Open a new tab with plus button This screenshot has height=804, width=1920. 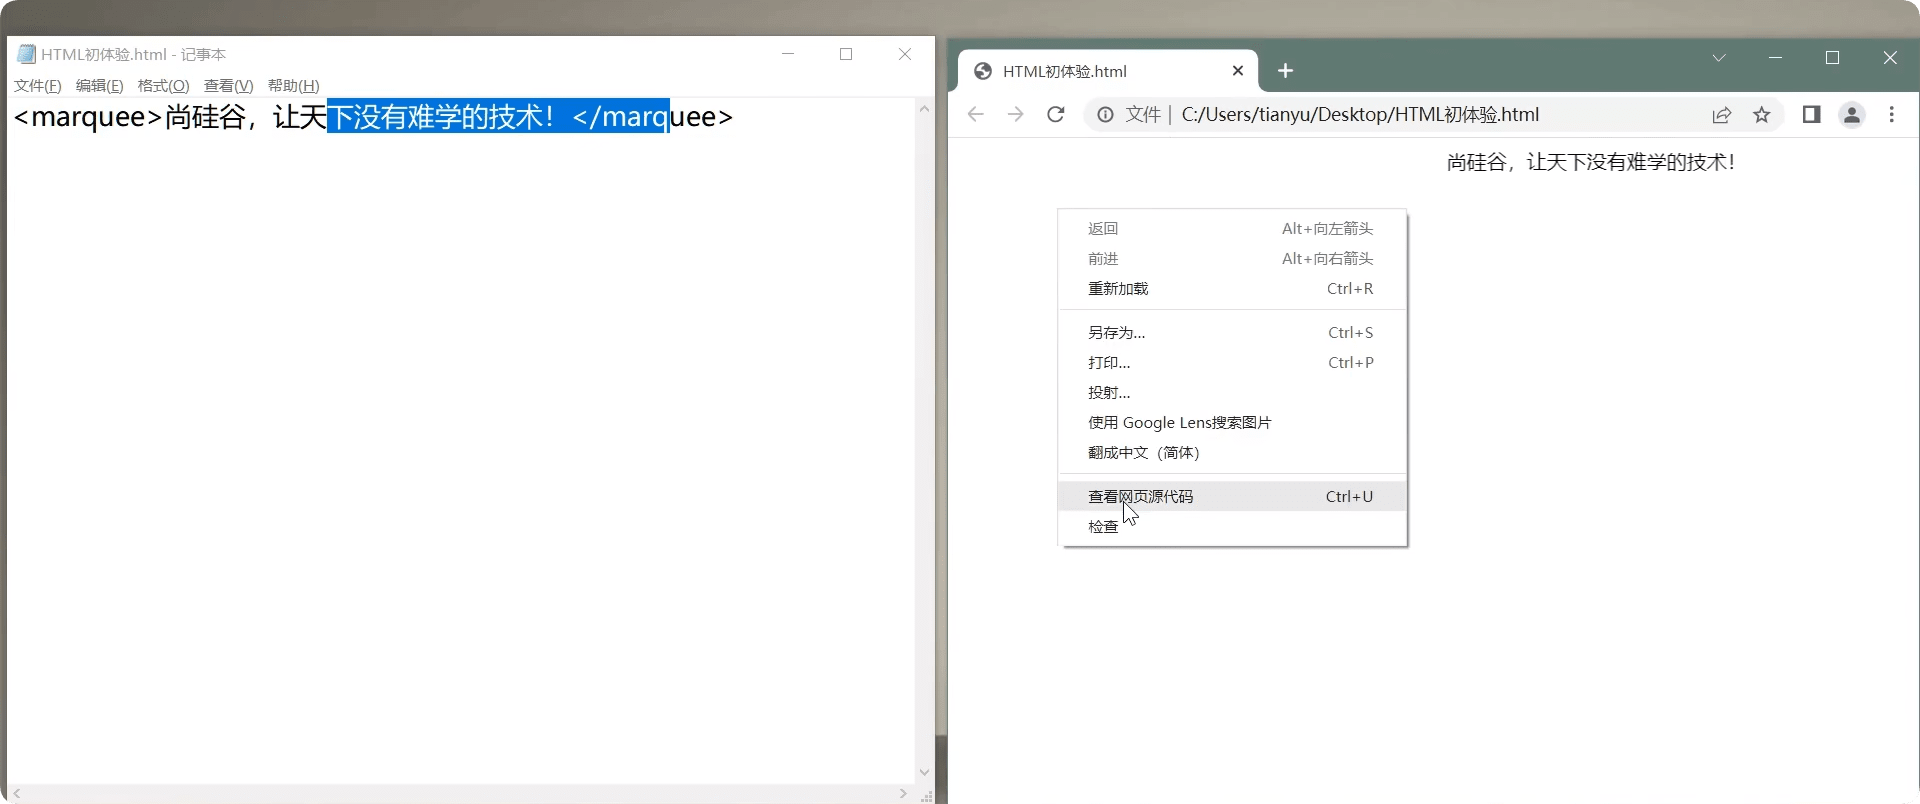(x=1286, y=71)
